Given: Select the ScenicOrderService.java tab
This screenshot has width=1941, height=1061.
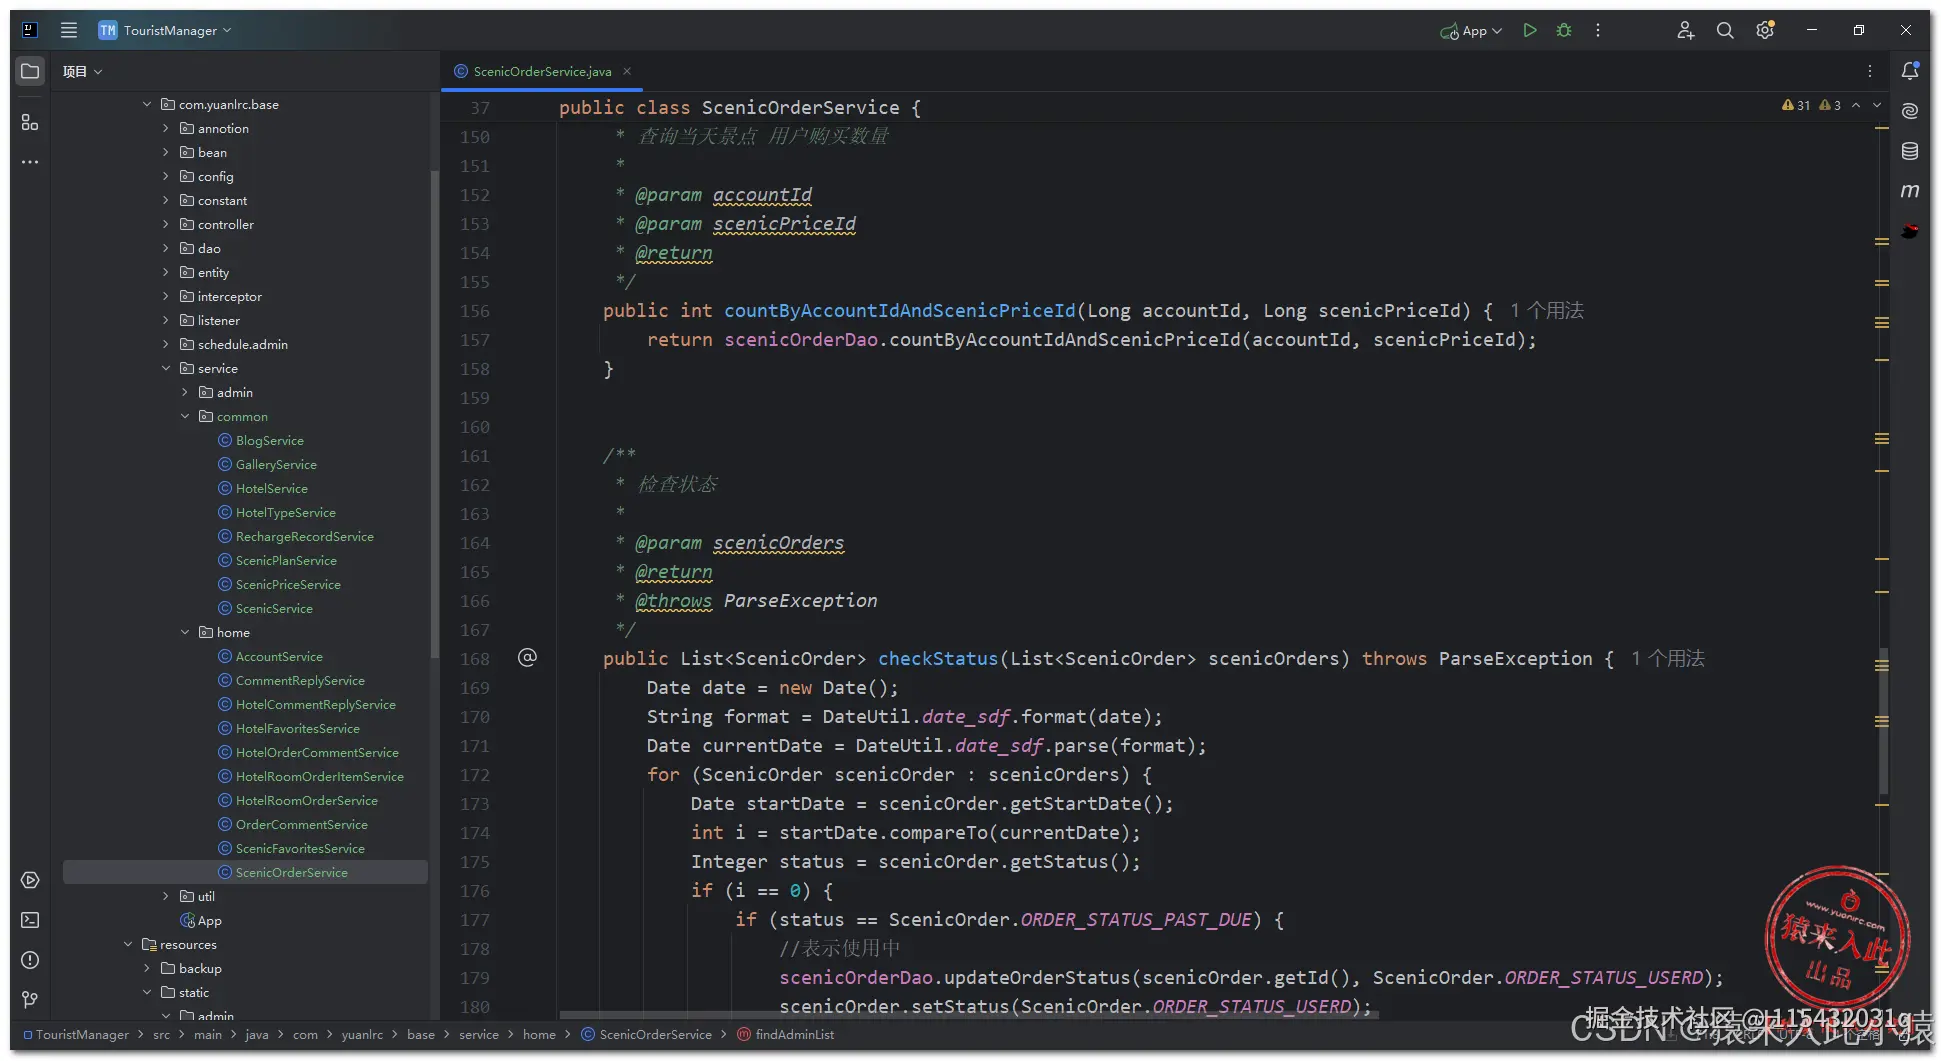Looking at the screenshot, I should point(541,72).
